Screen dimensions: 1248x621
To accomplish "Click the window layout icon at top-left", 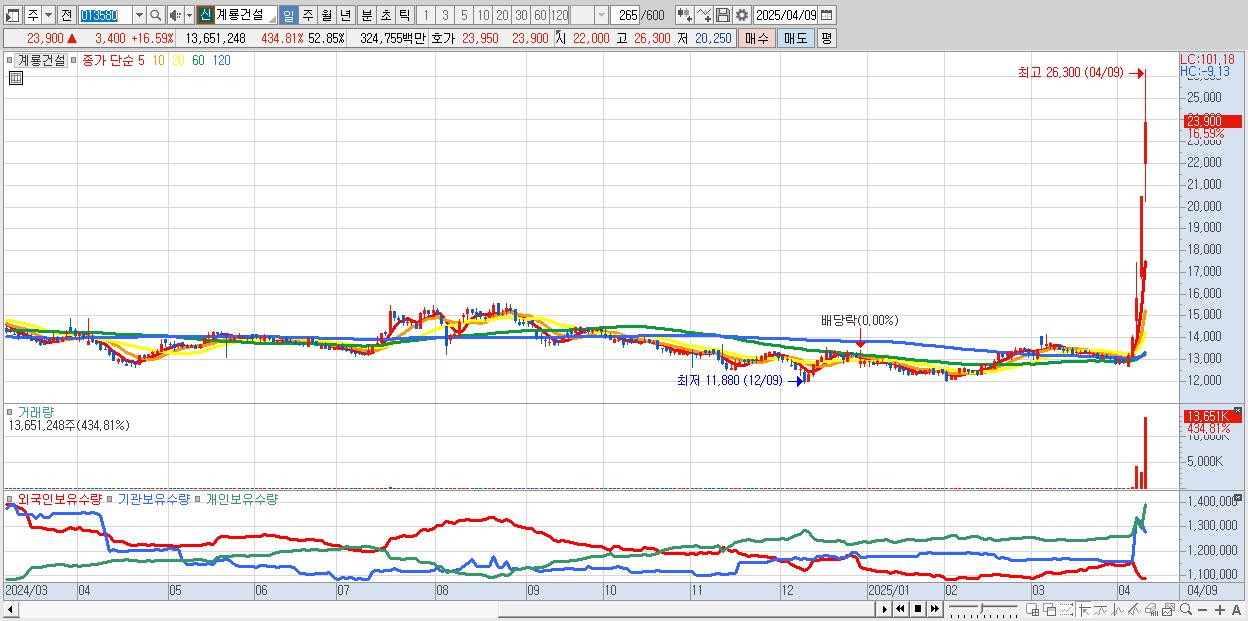I will click(13, 15).
